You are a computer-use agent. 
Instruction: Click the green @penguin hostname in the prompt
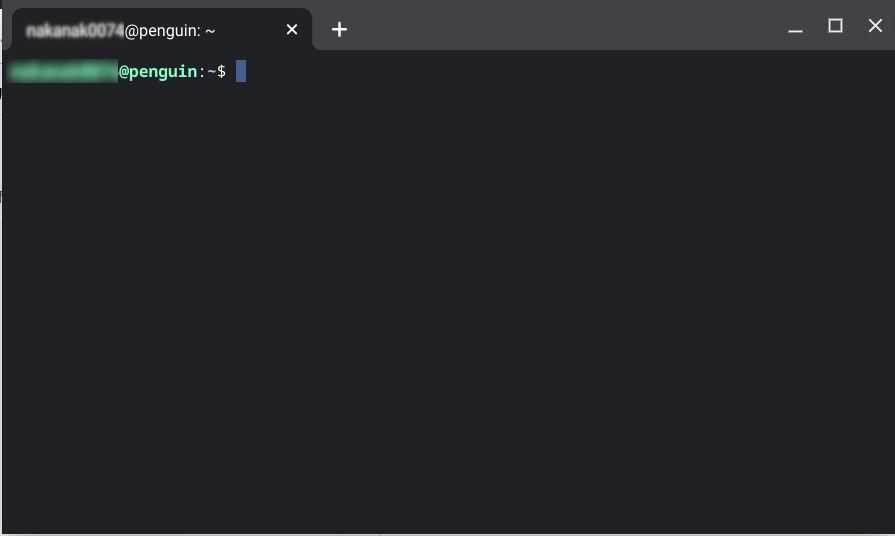pyautogui.click(x=158, y=72)
